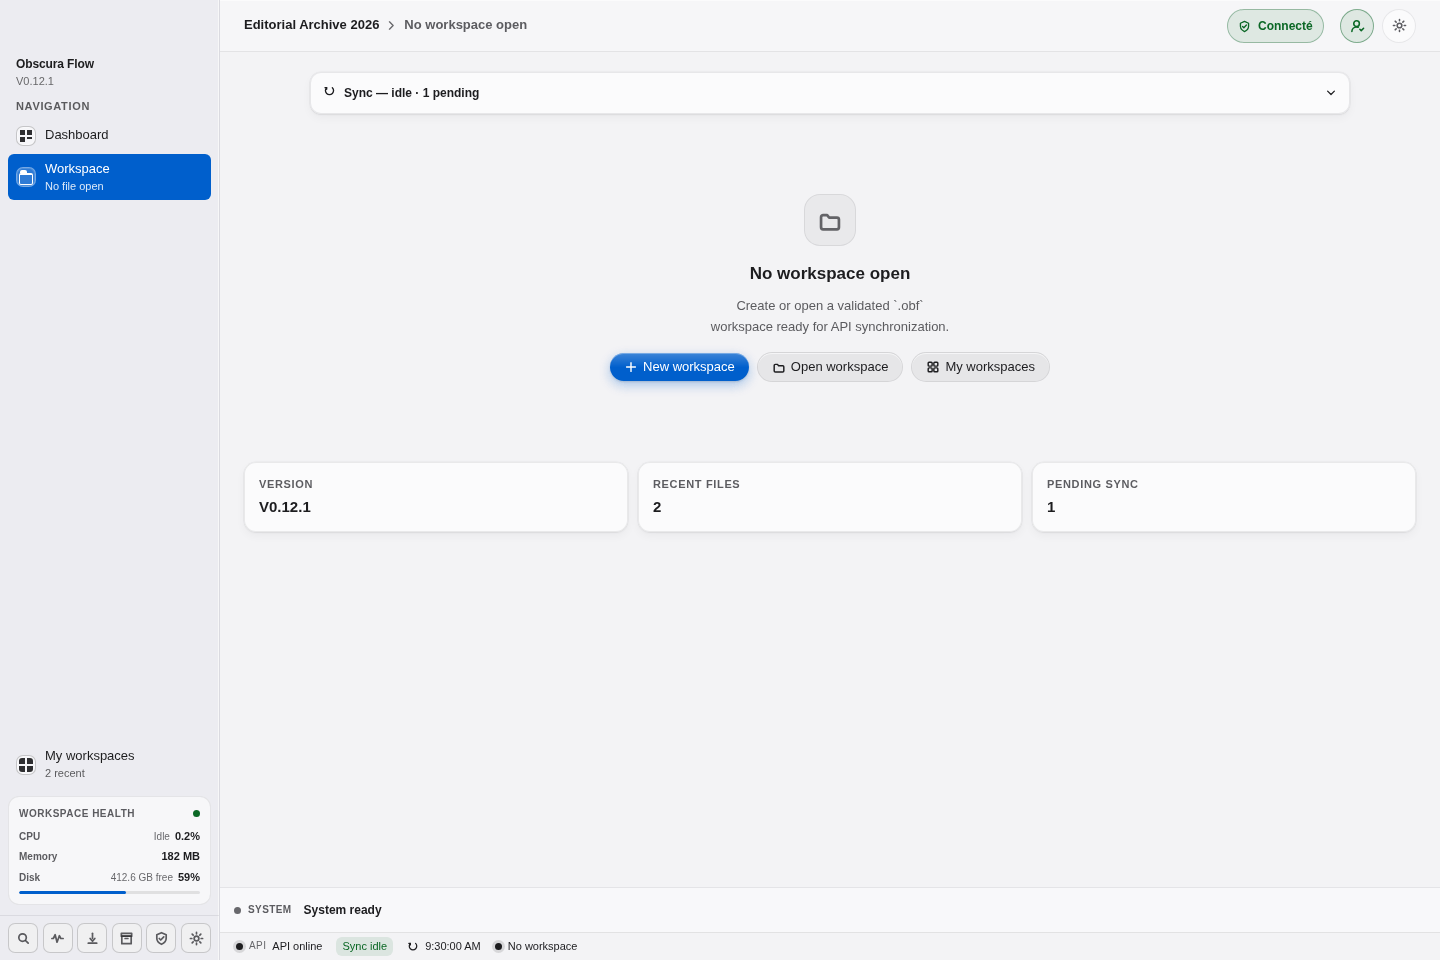
Task: Open My workspaces 2 recent in the sidebar
Action: 110,764
